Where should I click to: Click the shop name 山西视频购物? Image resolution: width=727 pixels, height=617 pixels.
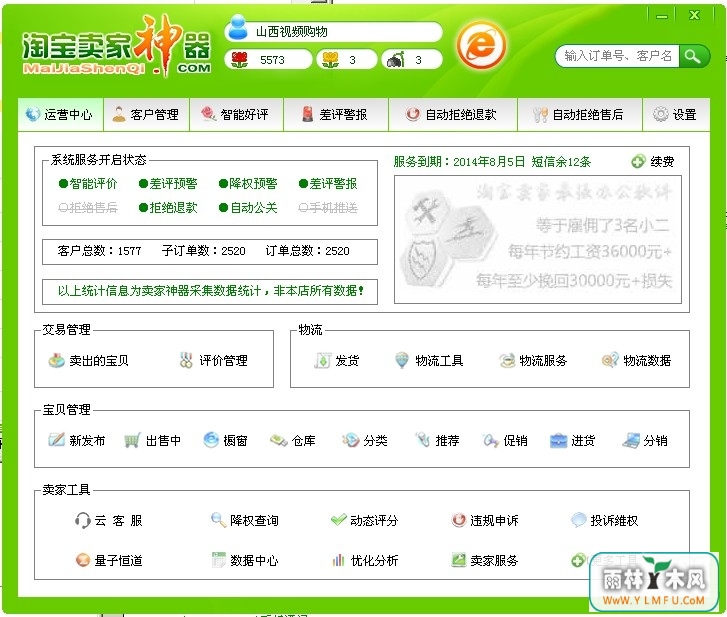coord(292,32)
